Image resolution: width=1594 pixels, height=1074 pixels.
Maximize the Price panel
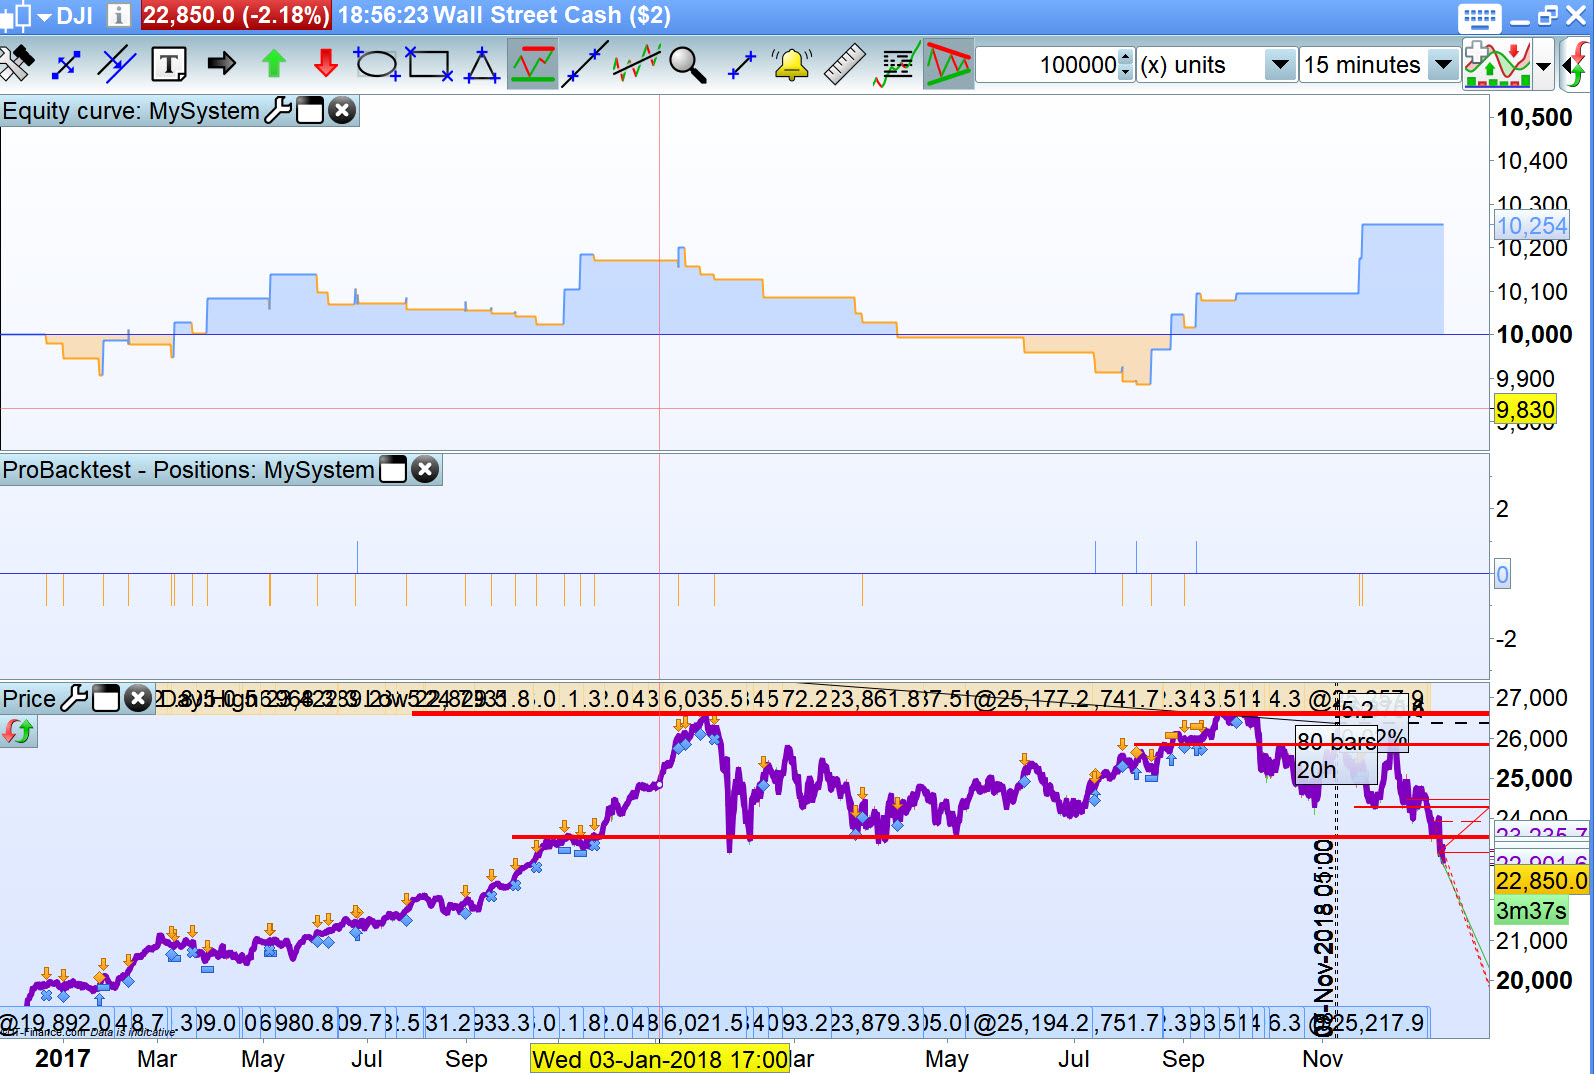[x=106, y=698]
